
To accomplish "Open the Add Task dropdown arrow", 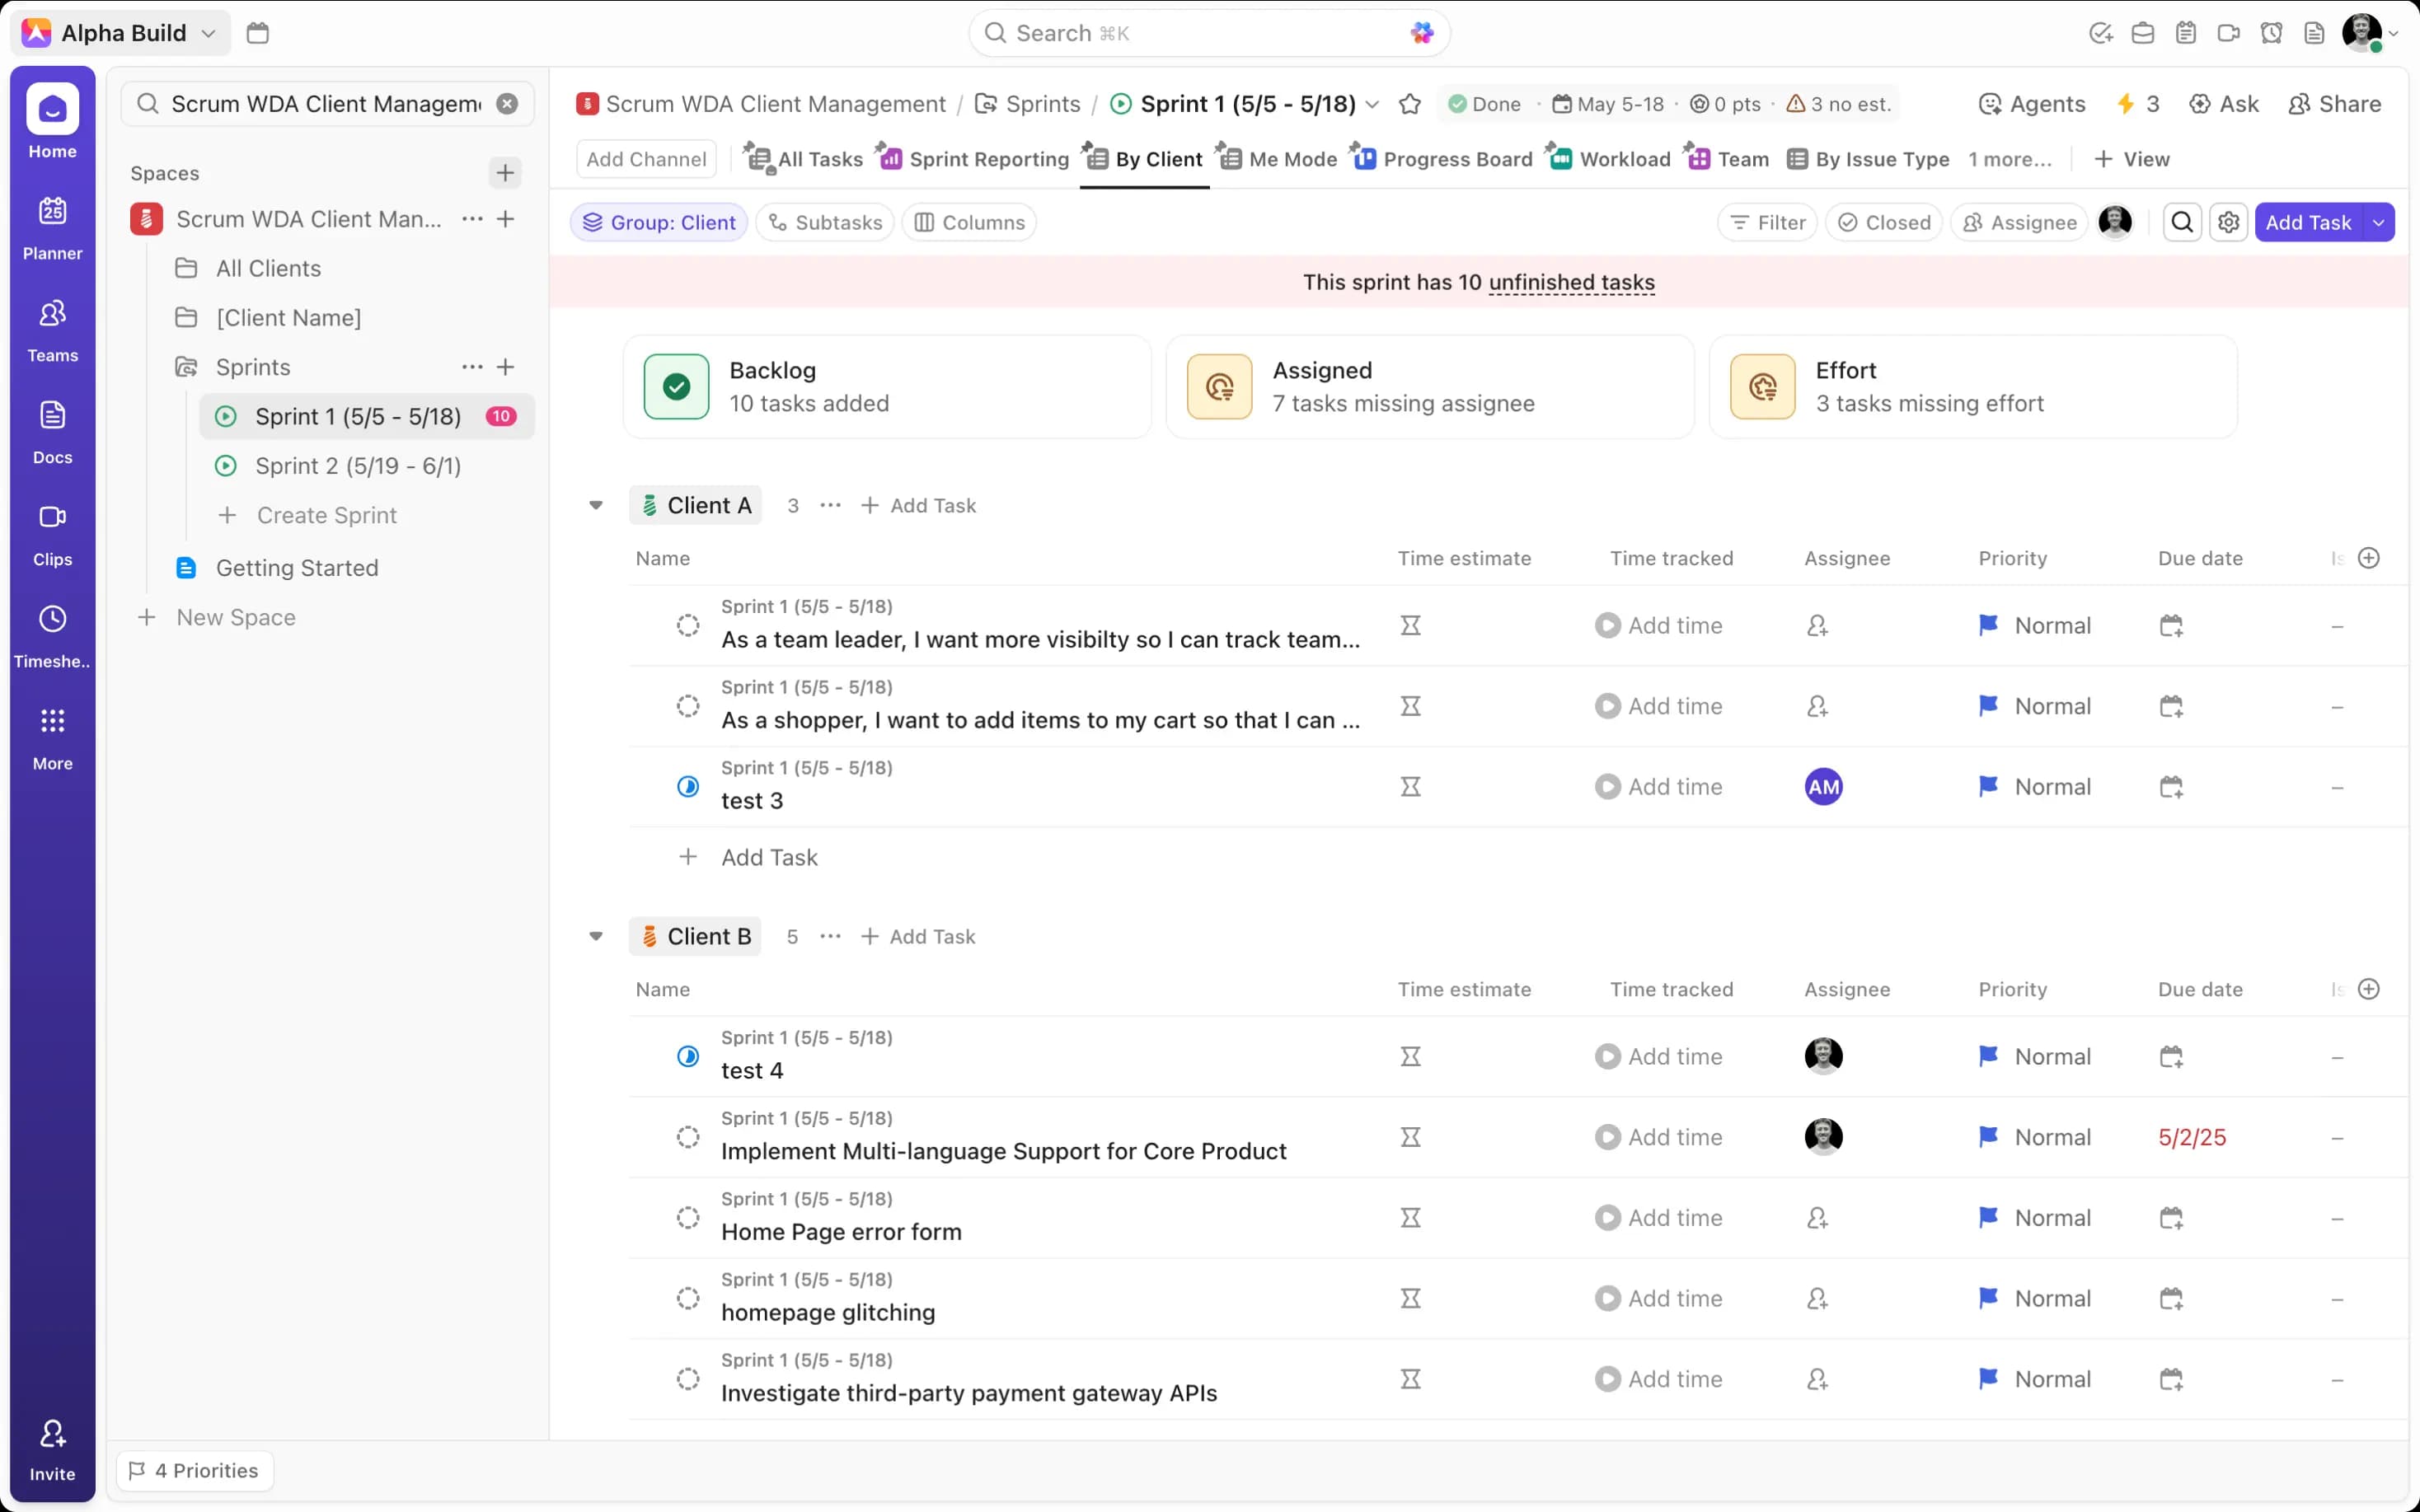I will 2378,222.
